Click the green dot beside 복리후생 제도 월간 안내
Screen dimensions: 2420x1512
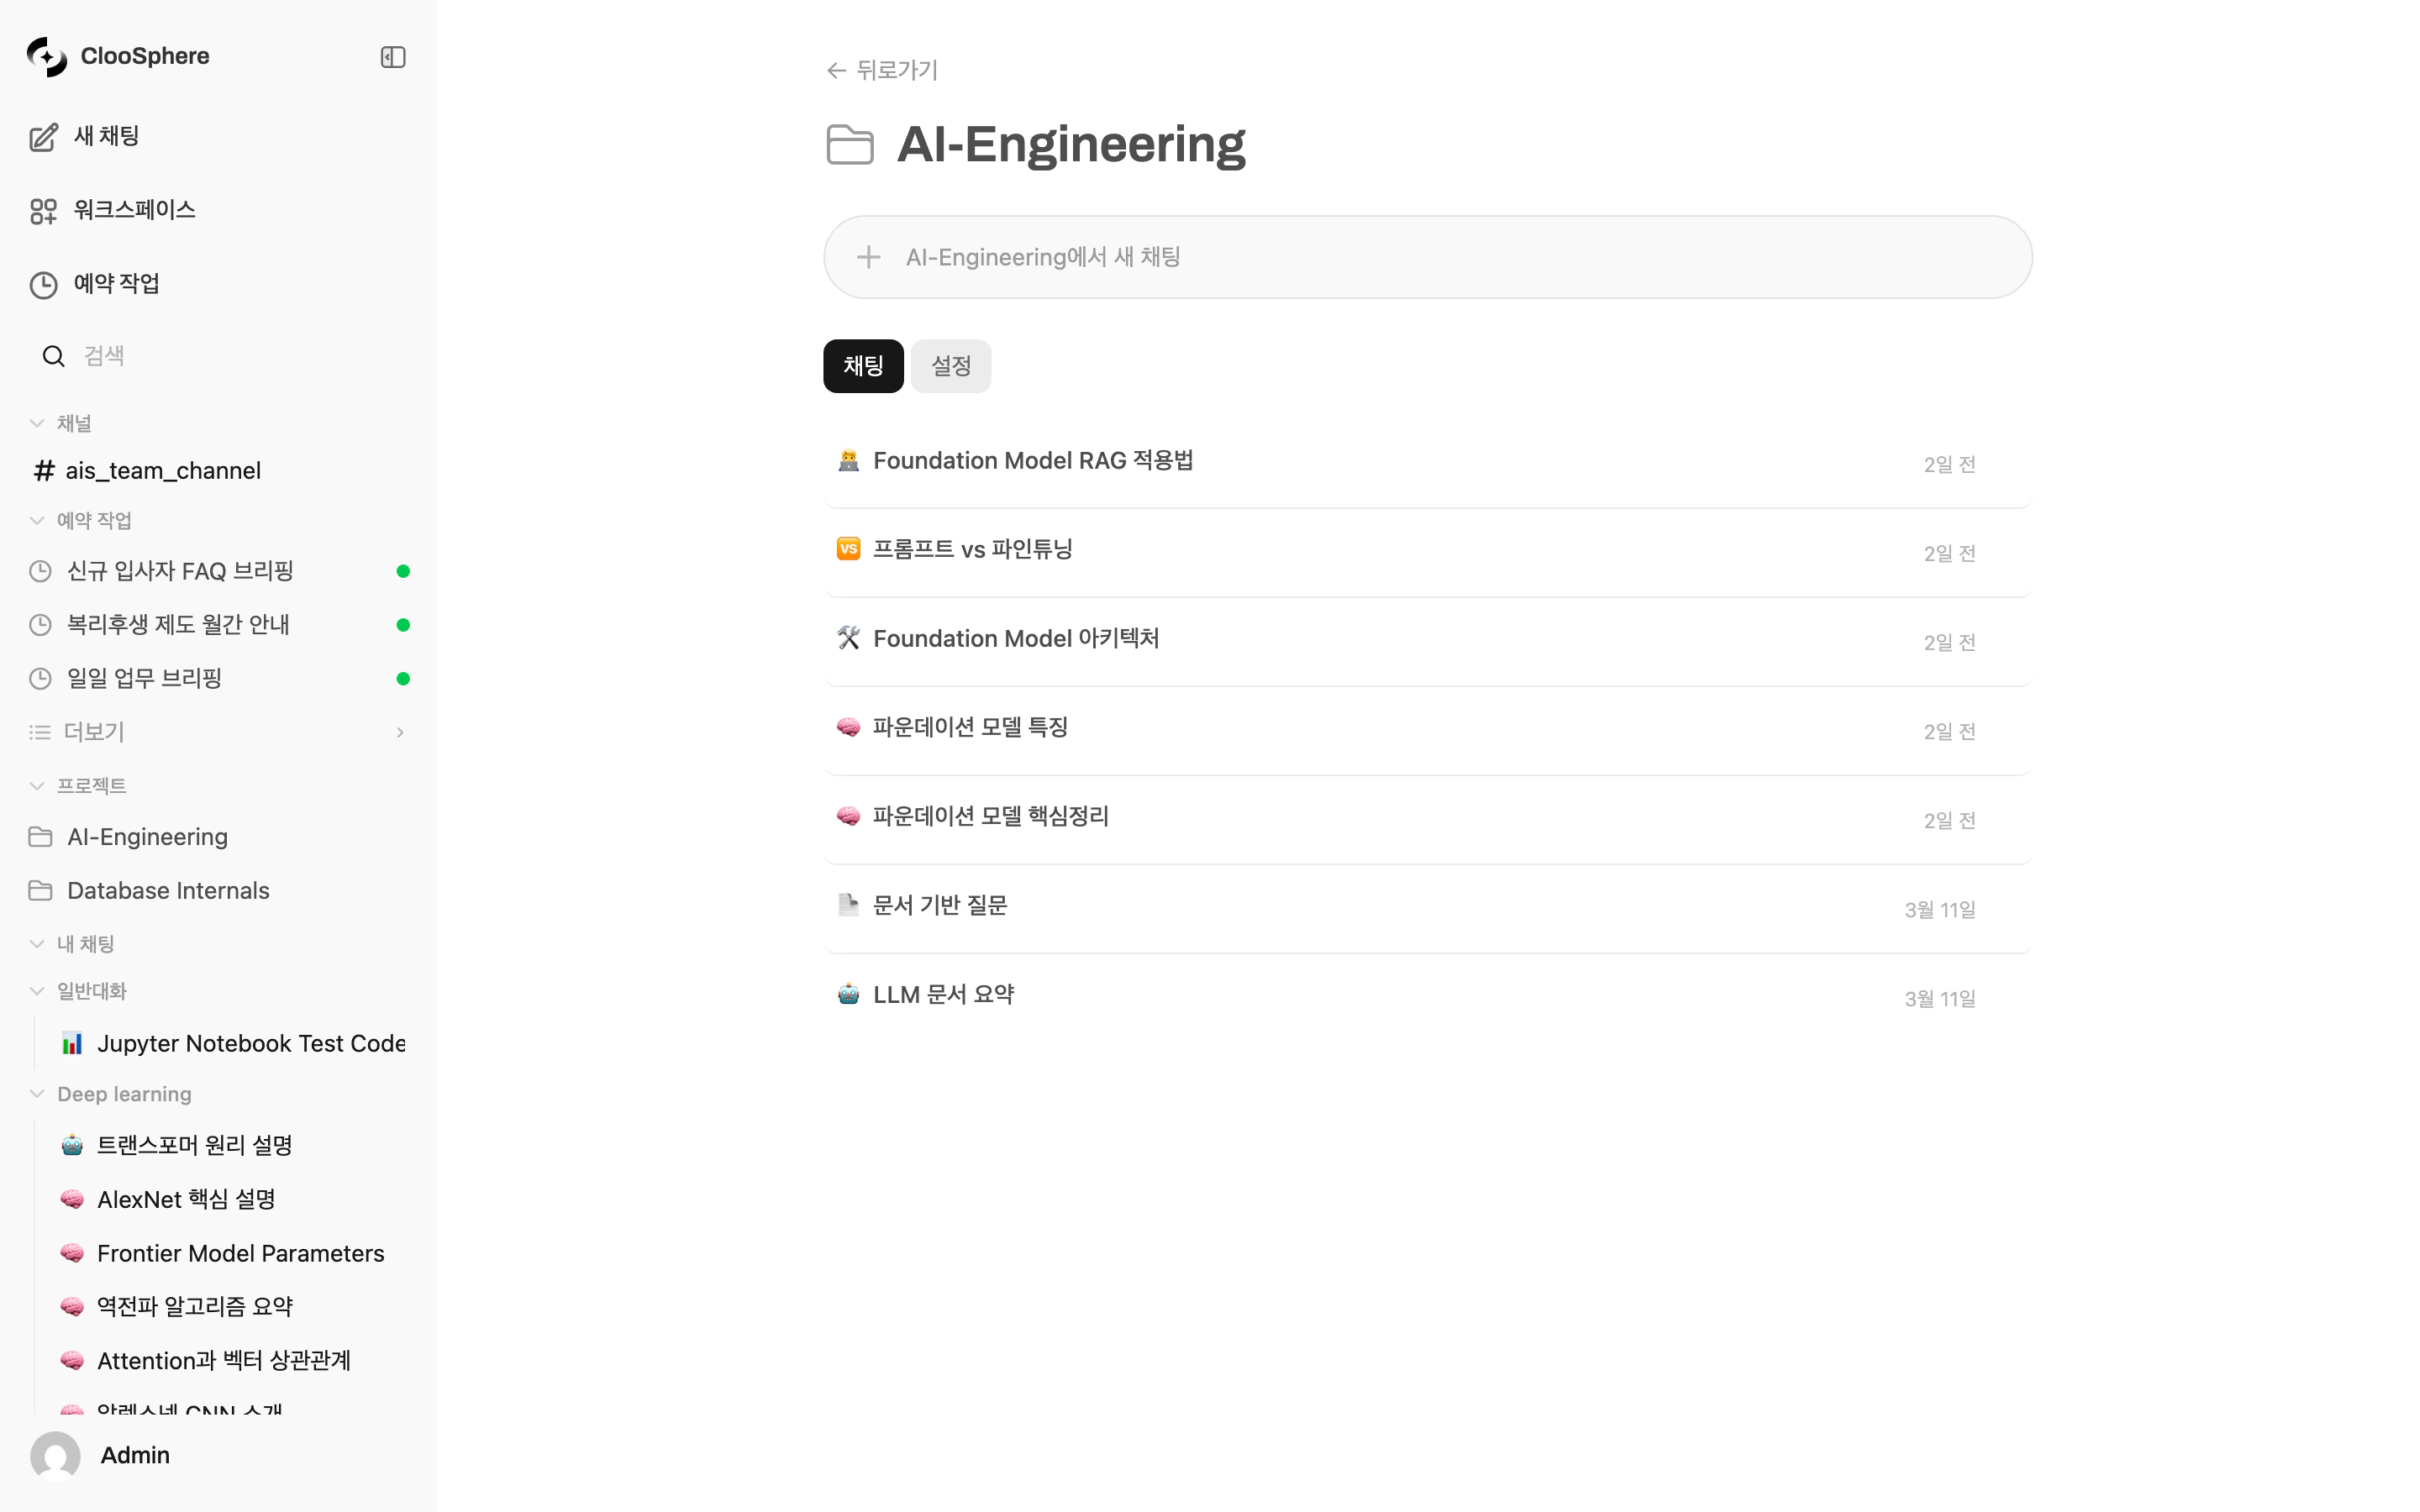click(x=404, y=624)
